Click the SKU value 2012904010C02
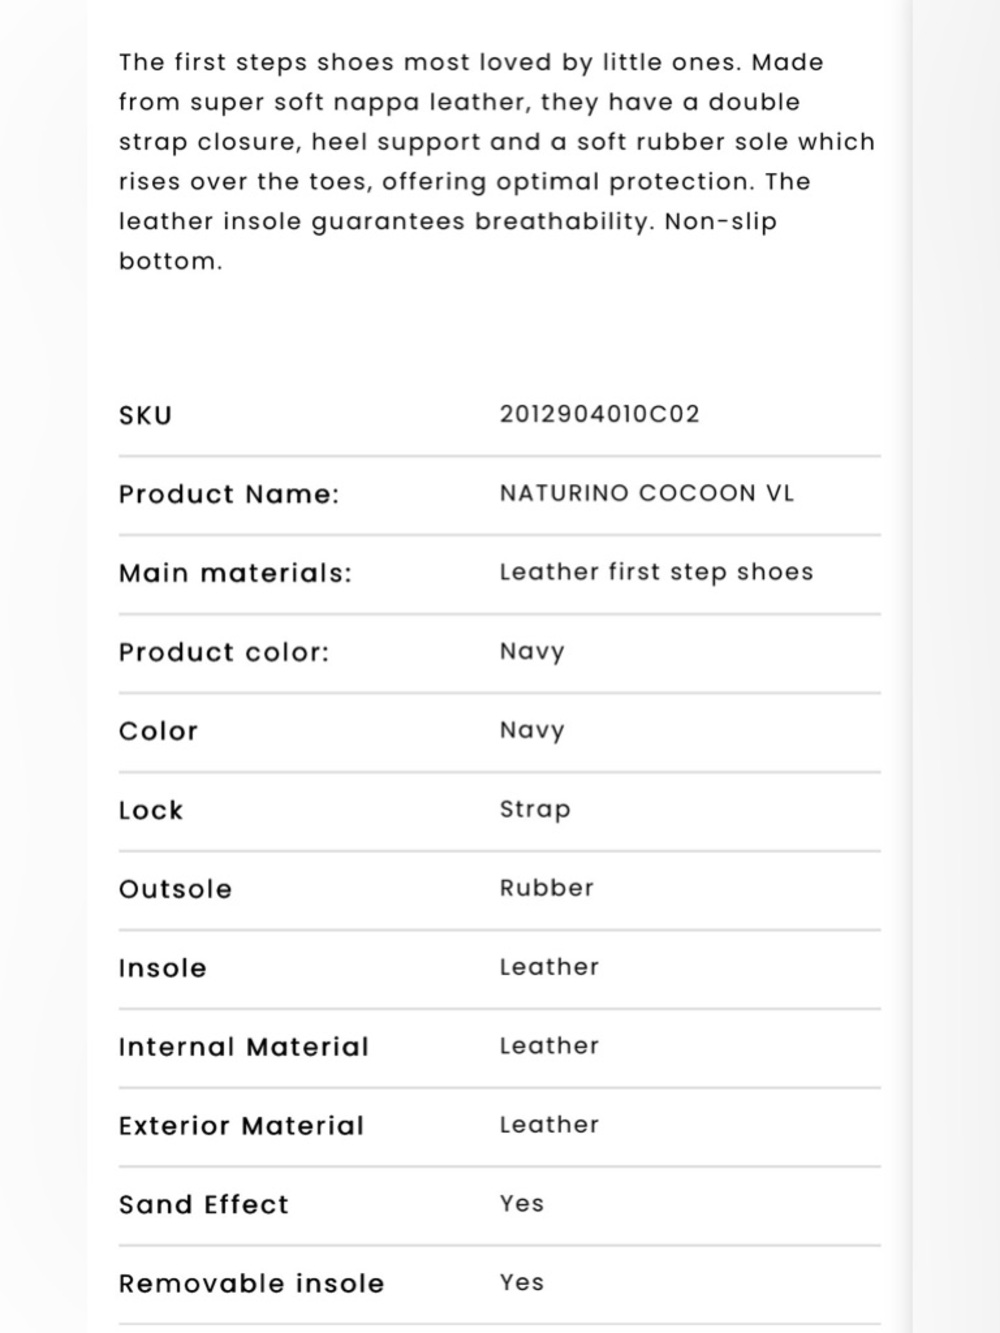Screen dimensions: 1000x1333 pyautogui.click(x=599, y=414)
